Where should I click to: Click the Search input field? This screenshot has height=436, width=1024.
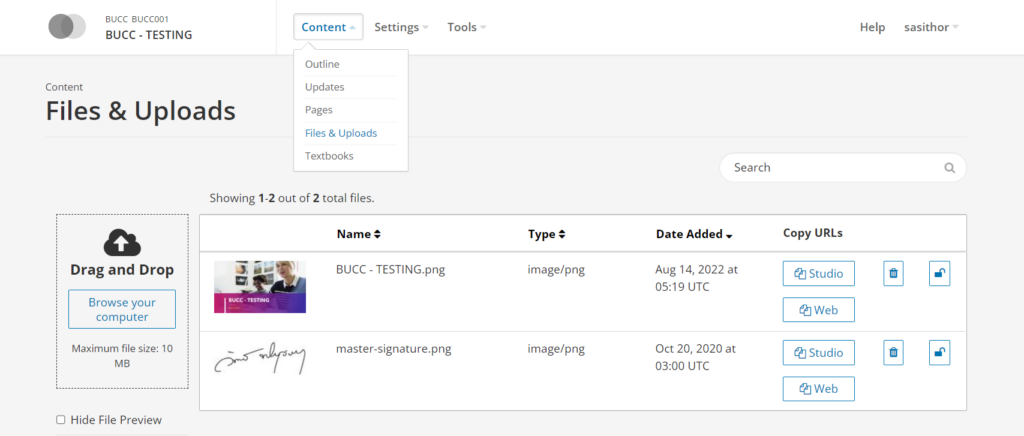pos(832,168)
